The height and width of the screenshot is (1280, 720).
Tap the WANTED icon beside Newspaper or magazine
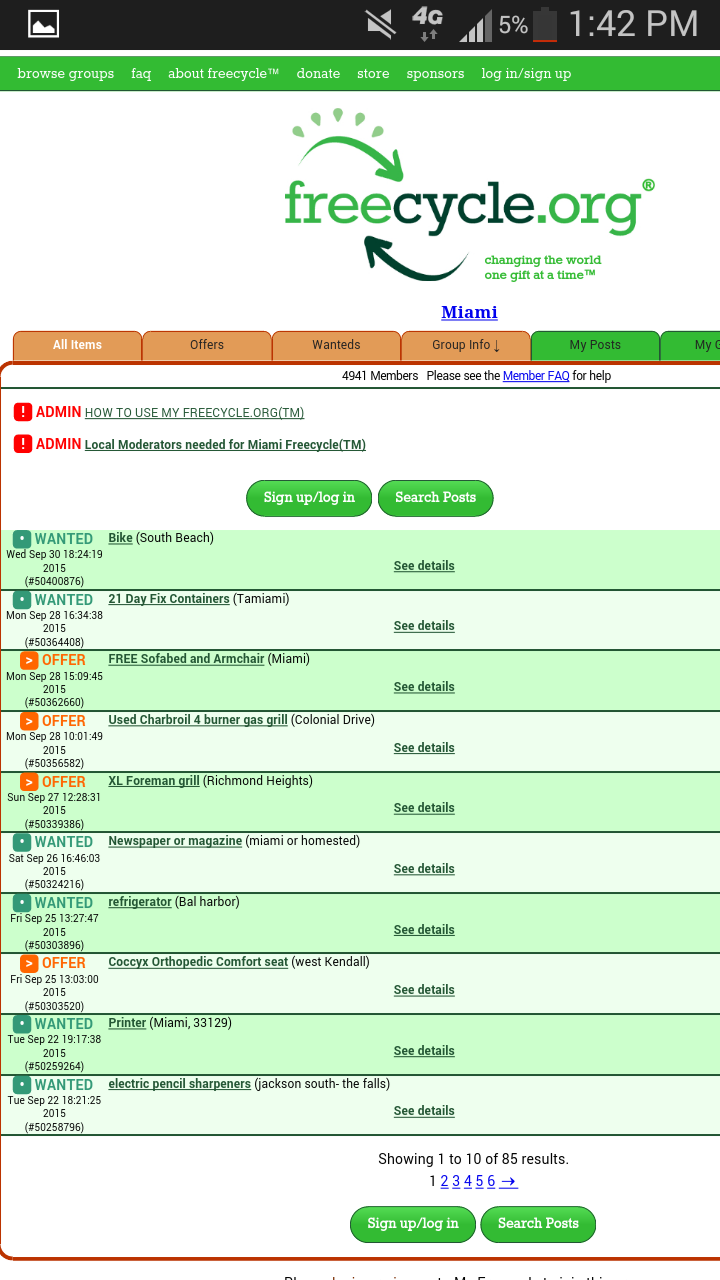pos(22,842)
